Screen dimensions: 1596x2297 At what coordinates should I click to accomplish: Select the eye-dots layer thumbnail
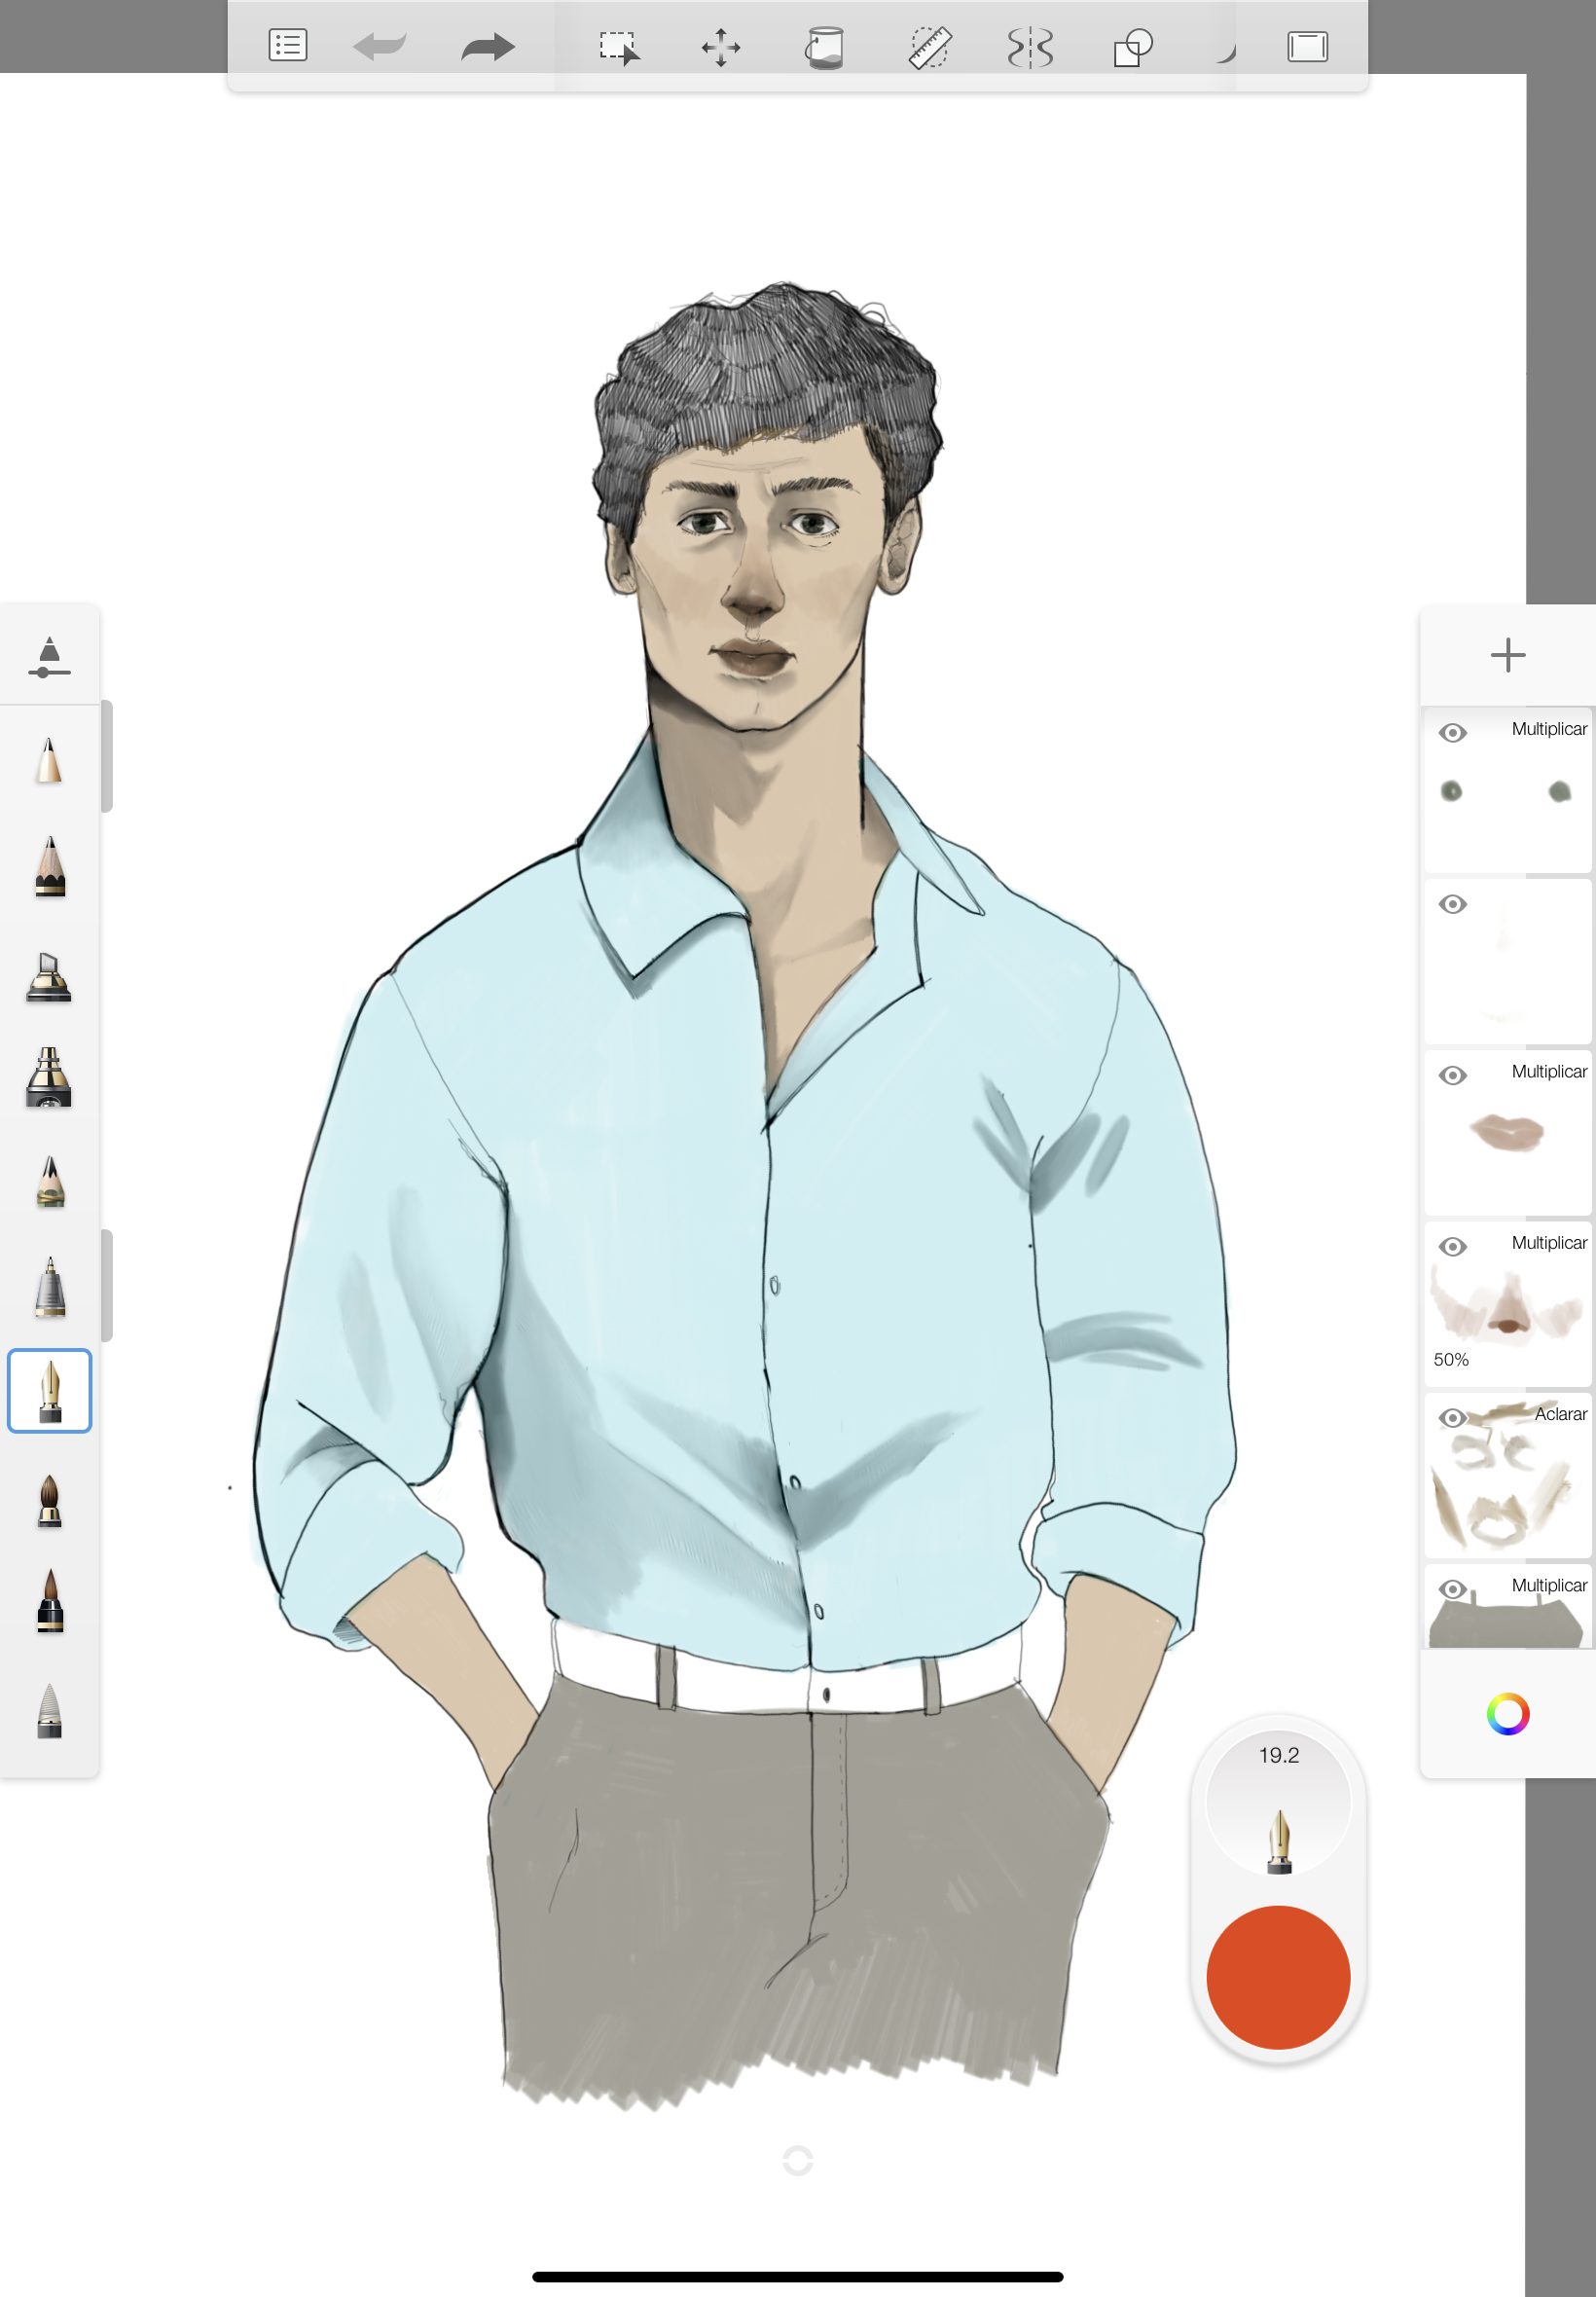[x=1507, y=792]
